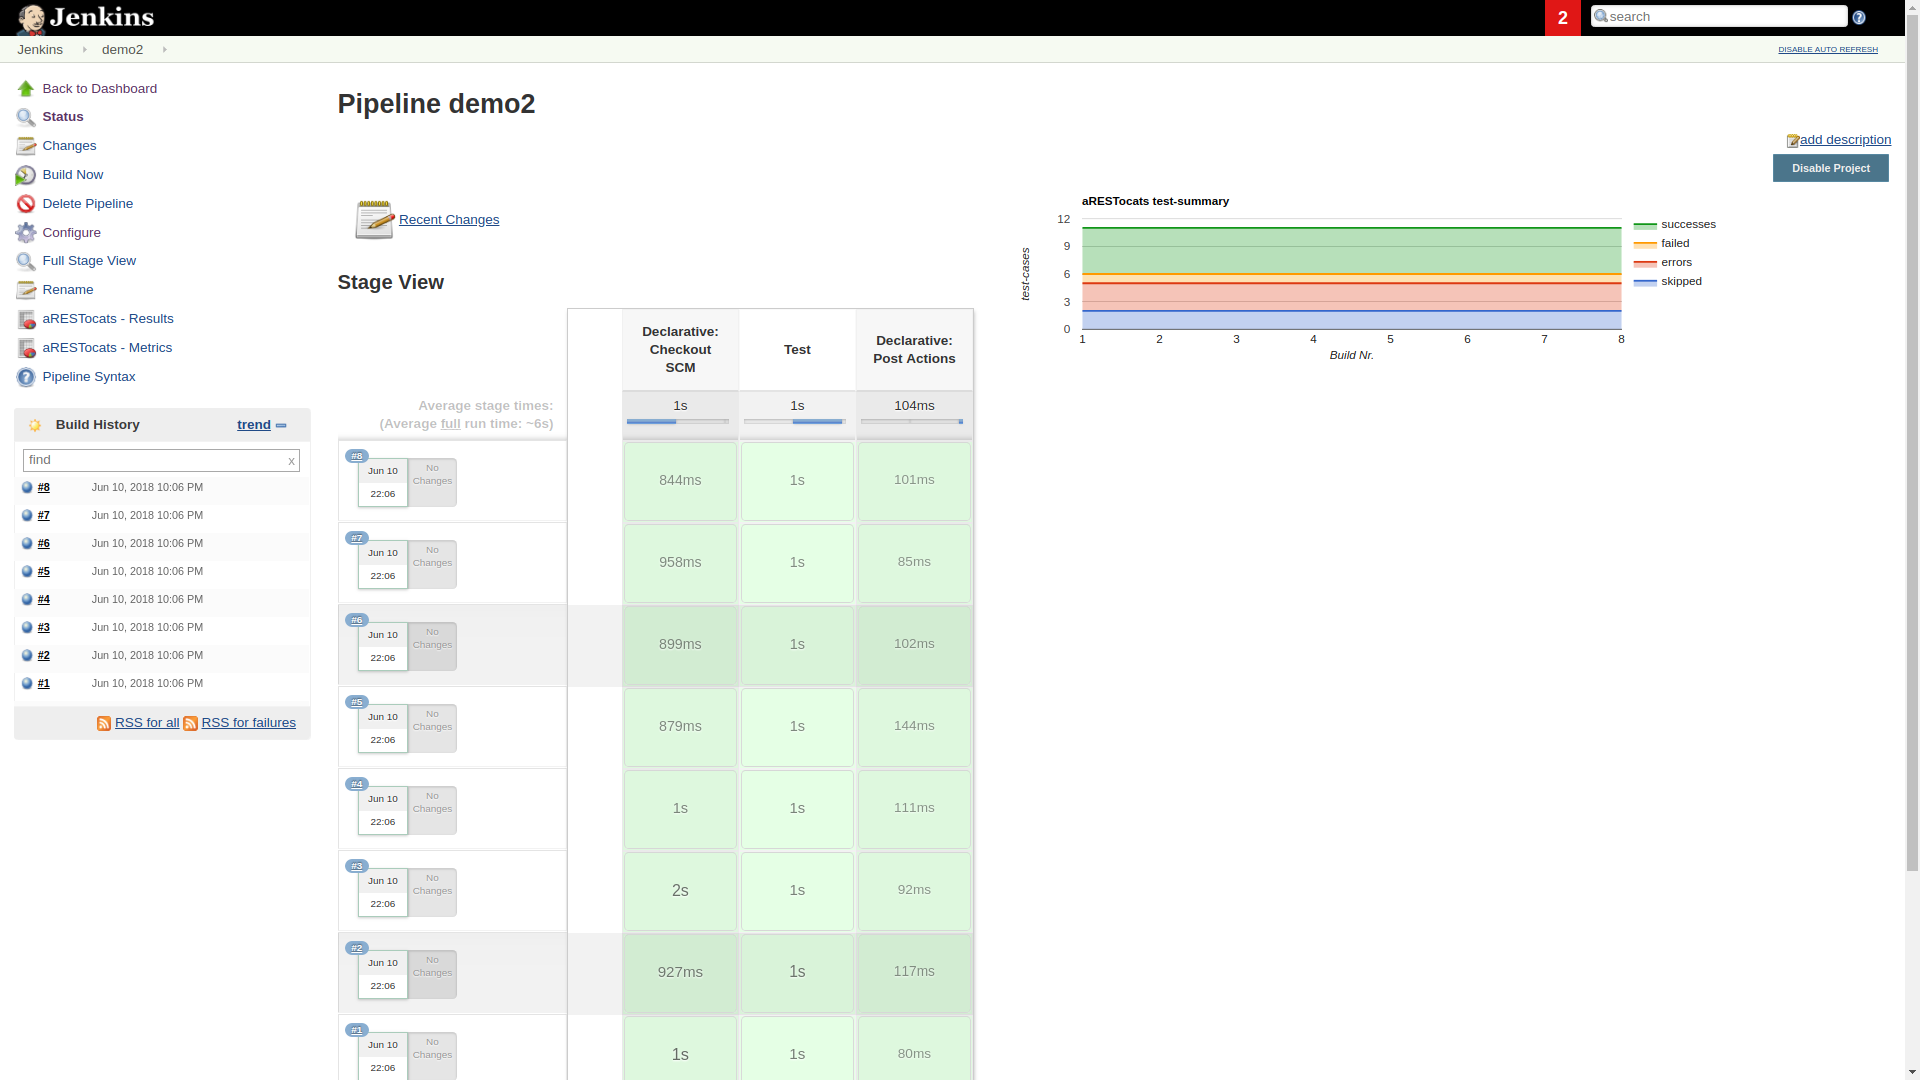1920x1080 pixels.
Task: Click the aRESTocats Results icon
Action: tap(26, 320)
